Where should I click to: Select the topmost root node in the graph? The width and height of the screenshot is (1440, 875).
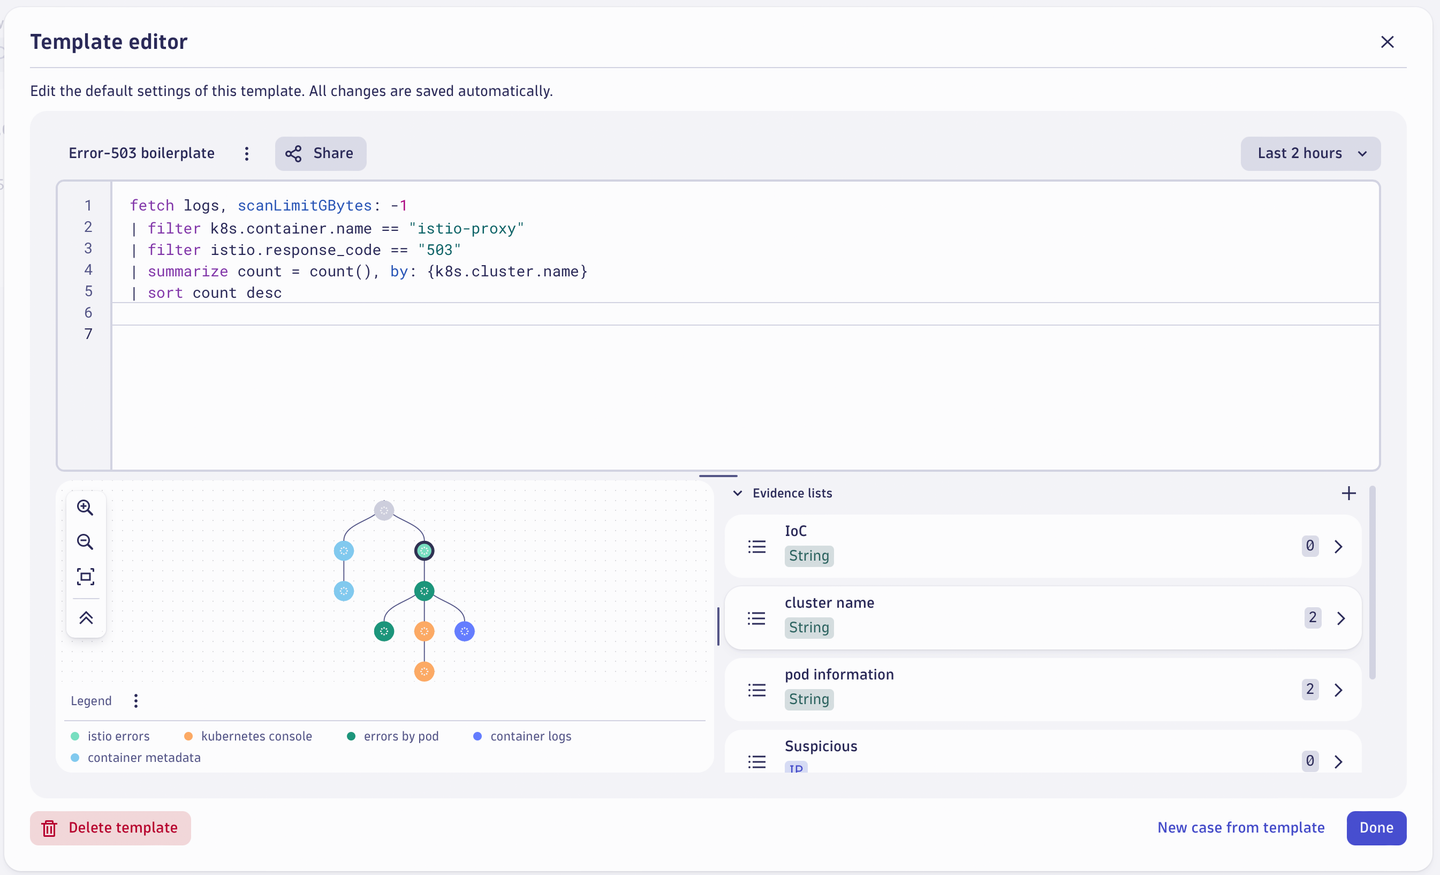[x=384, y=510]
